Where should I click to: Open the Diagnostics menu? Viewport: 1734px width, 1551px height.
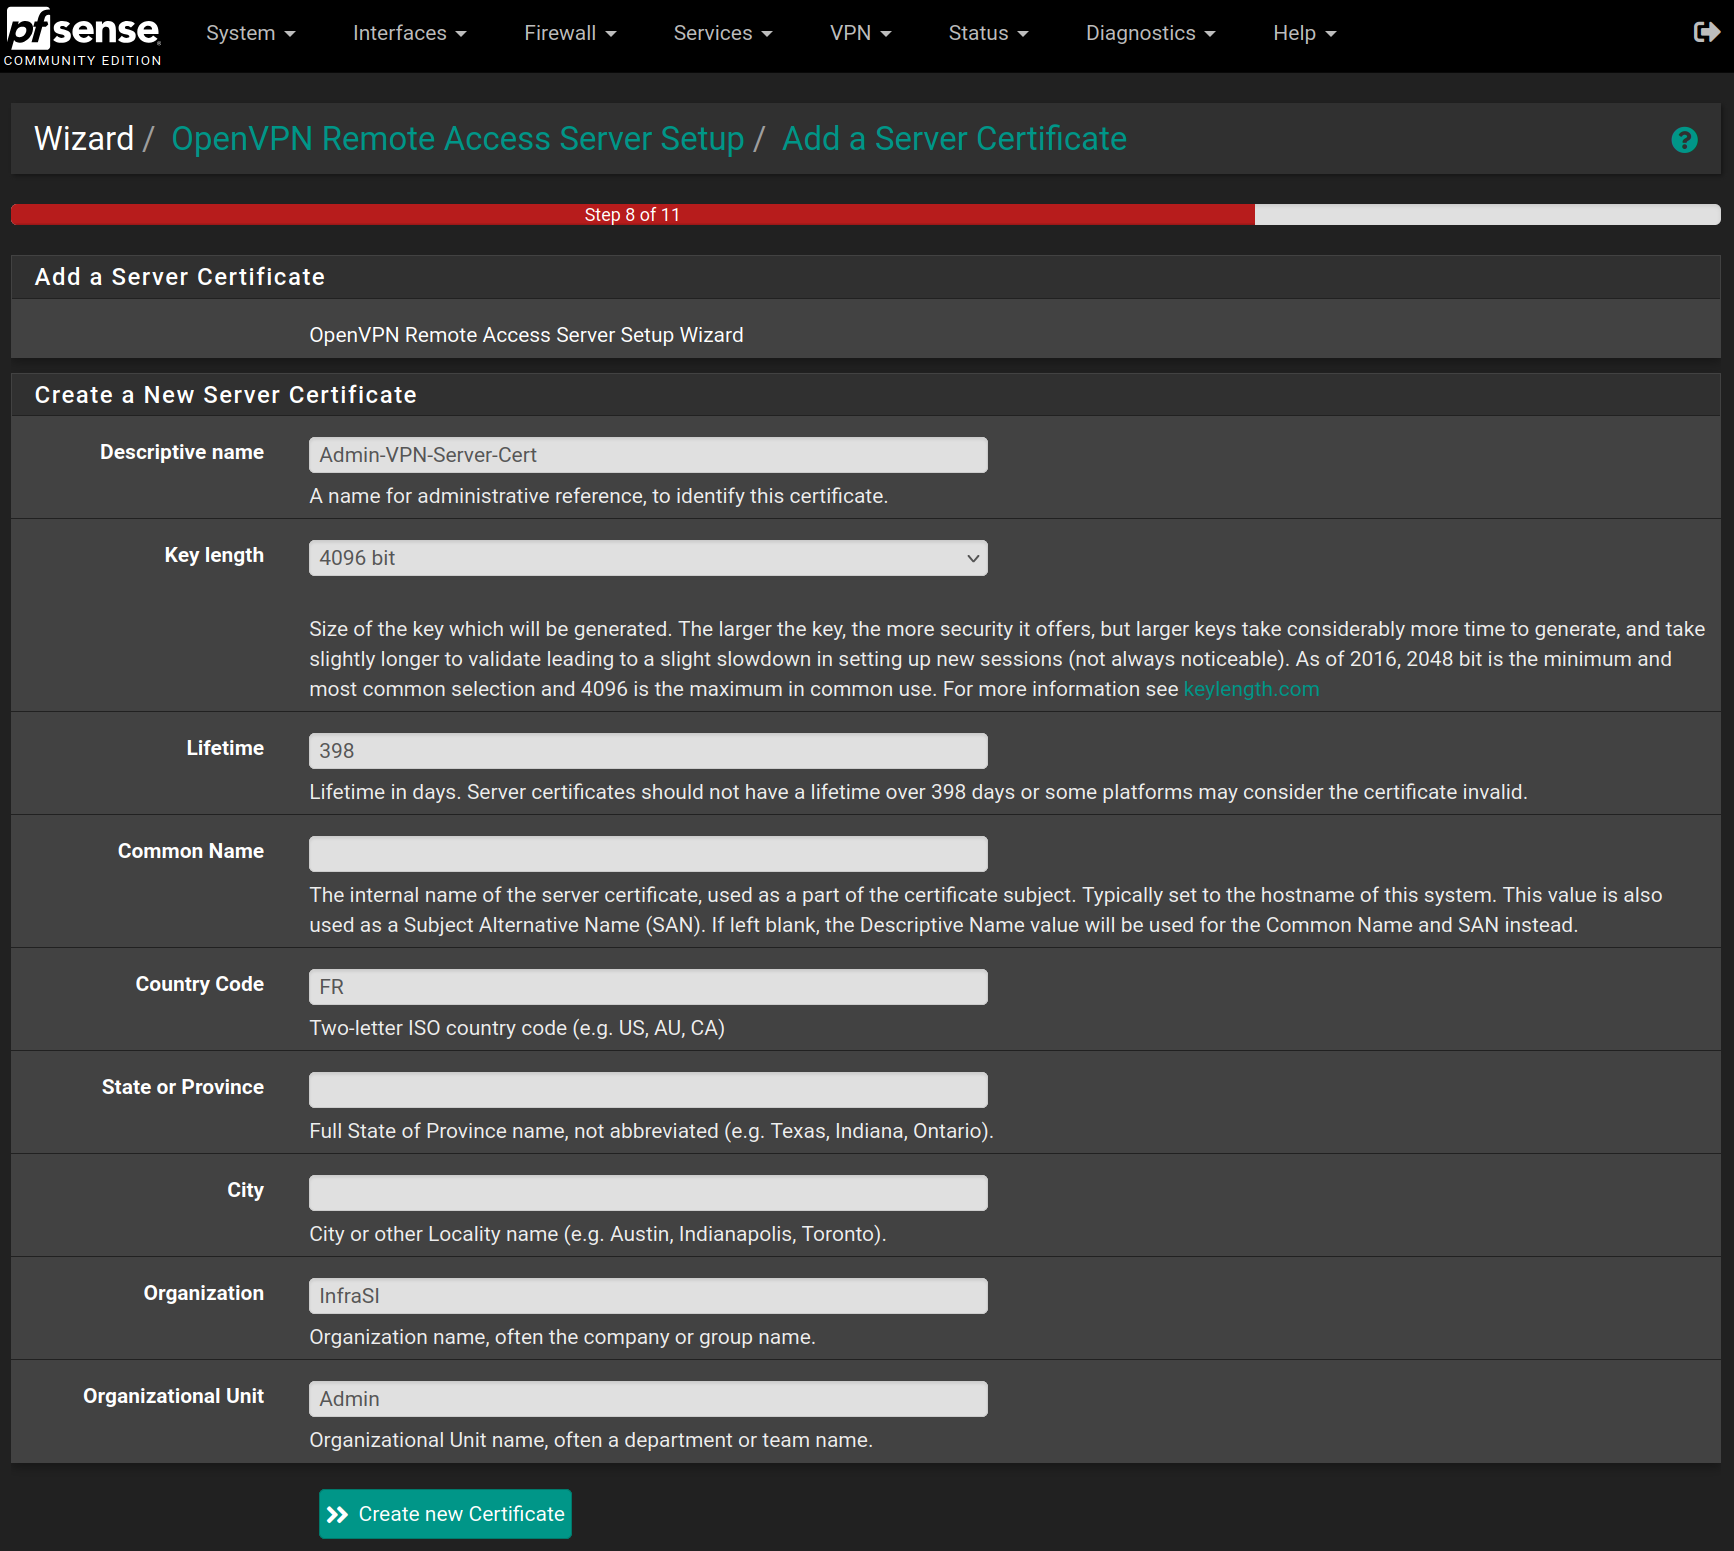coord(1150,33)
